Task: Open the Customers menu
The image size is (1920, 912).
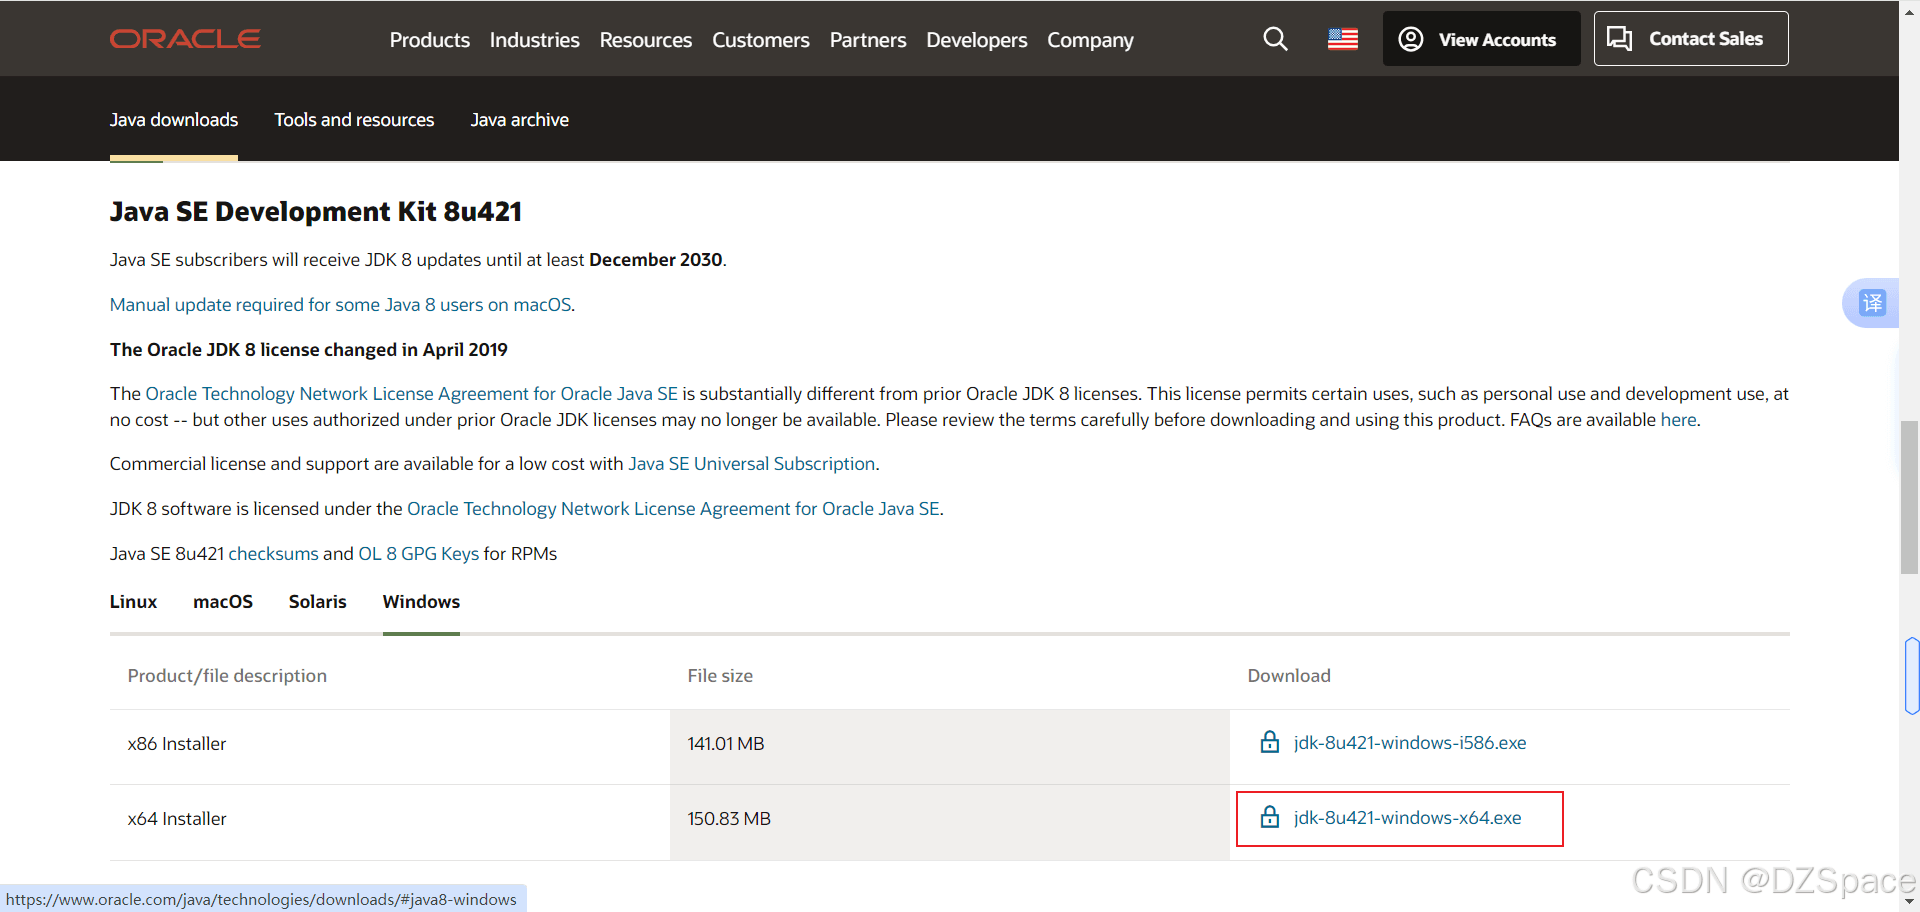Action: 760,40
